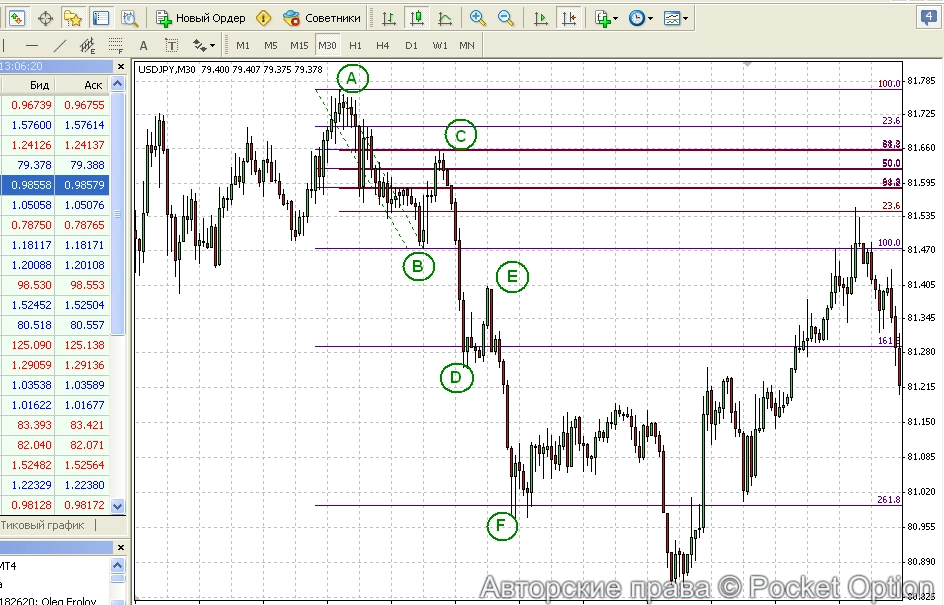944x605 pixels.
Task: Switch chart to bar chart mode
Action: pyautogui.click(x=389, y=18)
